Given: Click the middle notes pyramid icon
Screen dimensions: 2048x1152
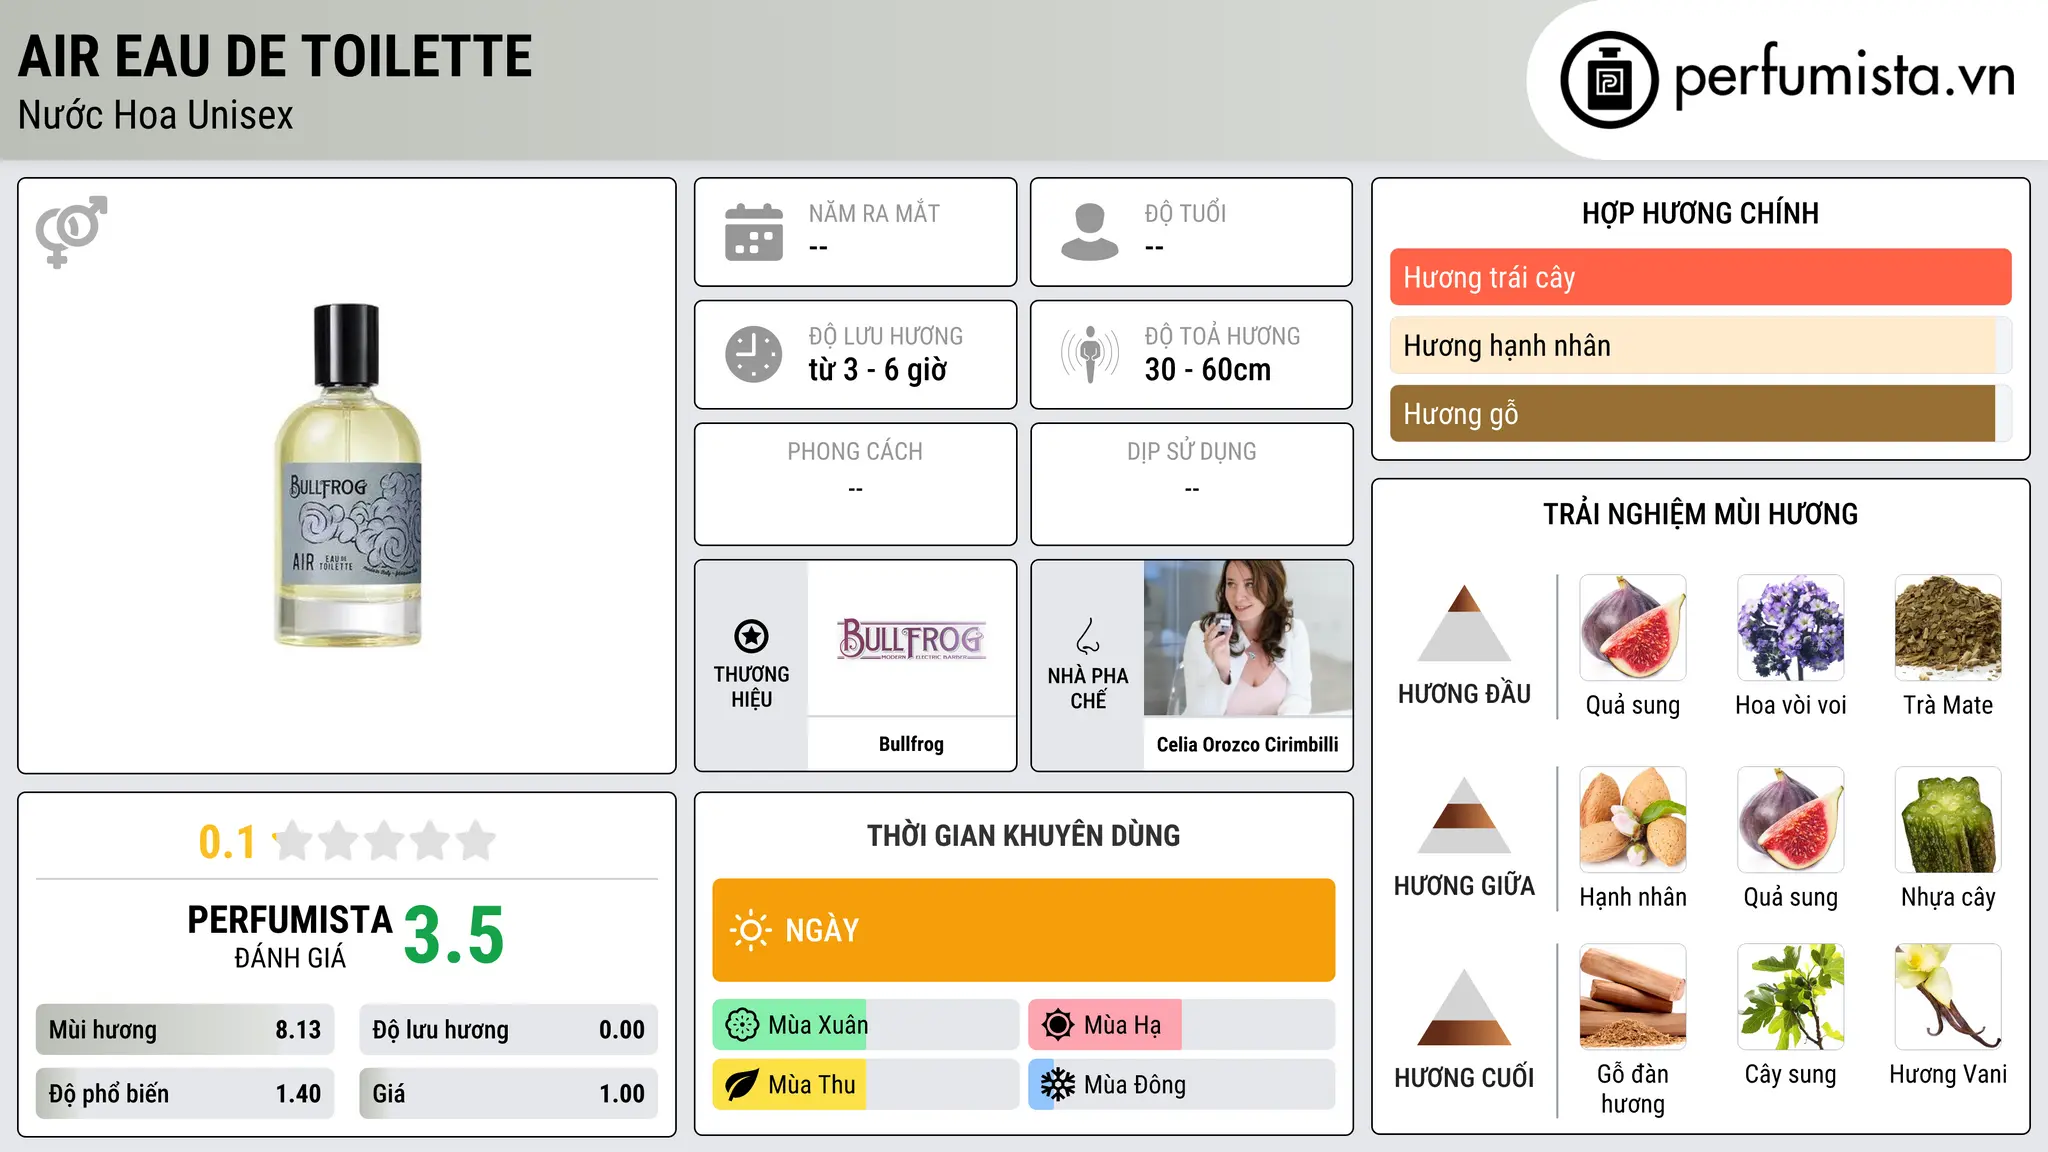Looking at the screenshot, I should (x=1464, y=816).
